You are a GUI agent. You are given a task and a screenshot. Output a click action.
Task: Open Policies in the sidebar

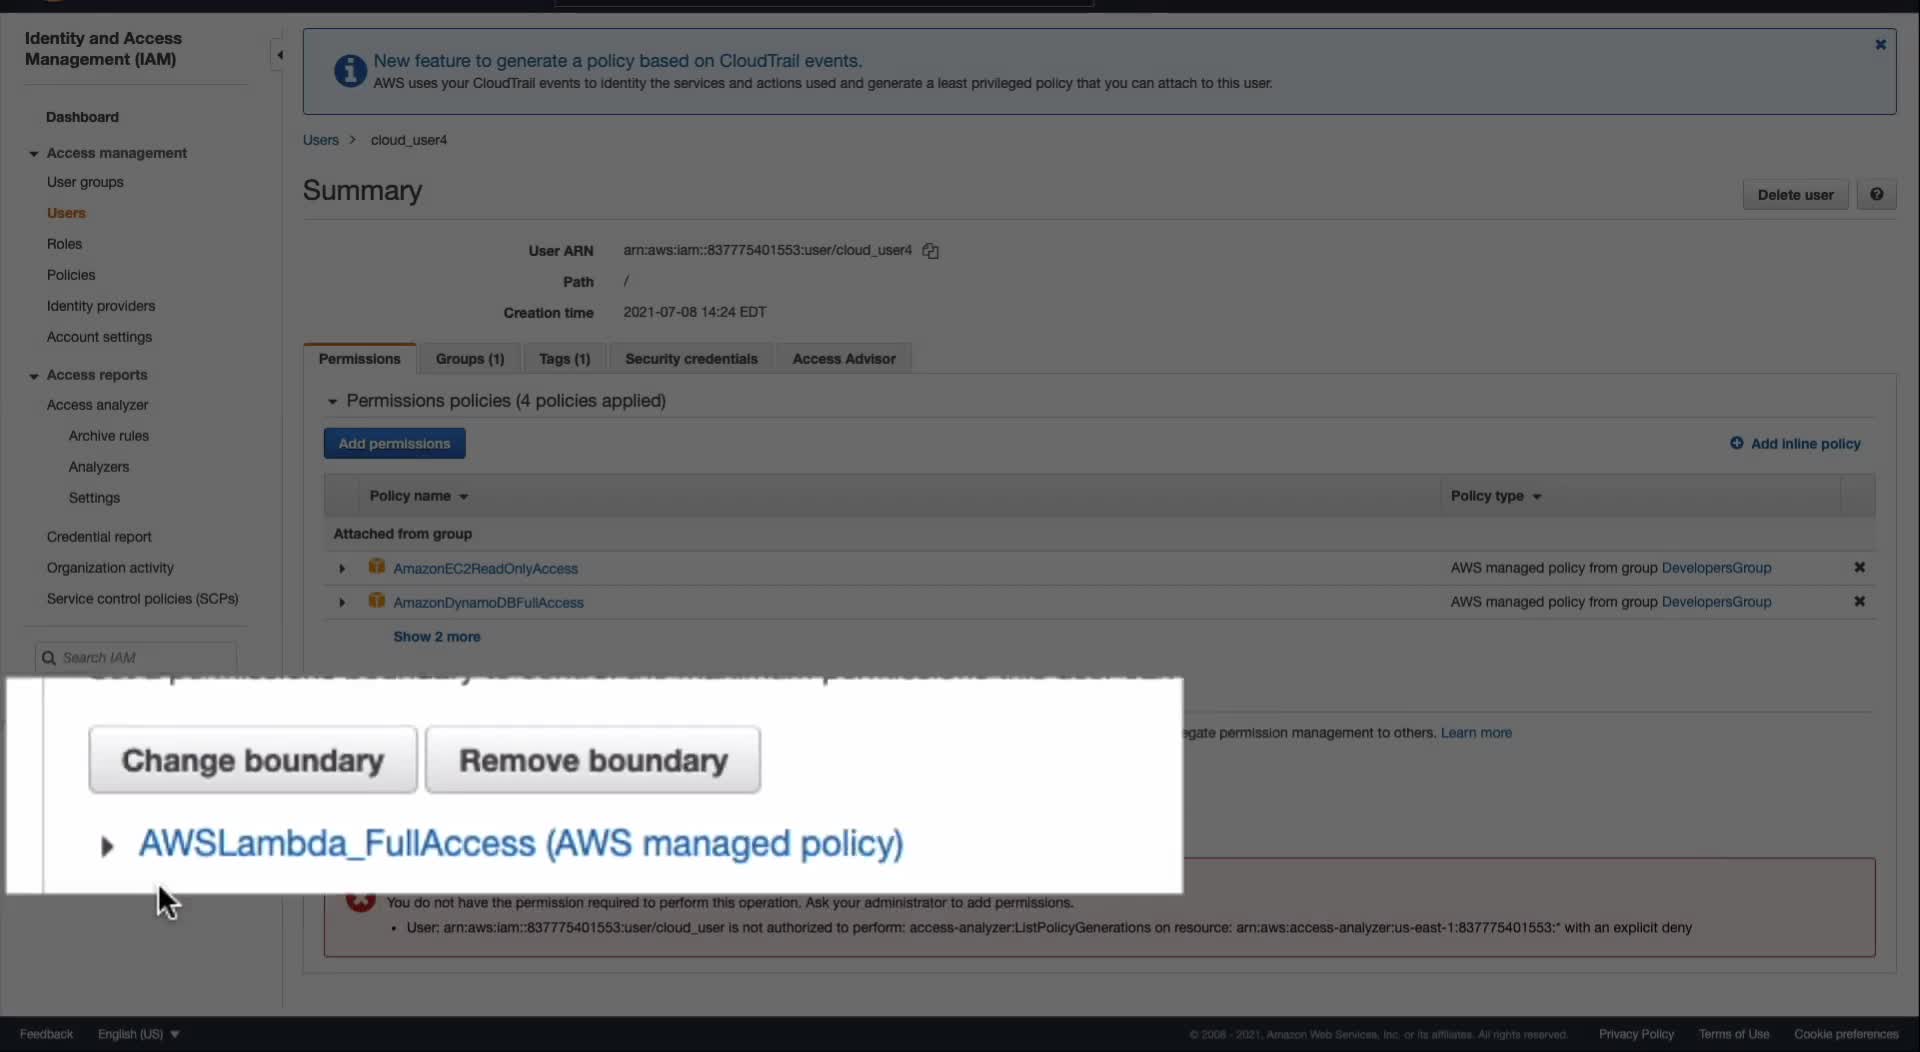71,275
